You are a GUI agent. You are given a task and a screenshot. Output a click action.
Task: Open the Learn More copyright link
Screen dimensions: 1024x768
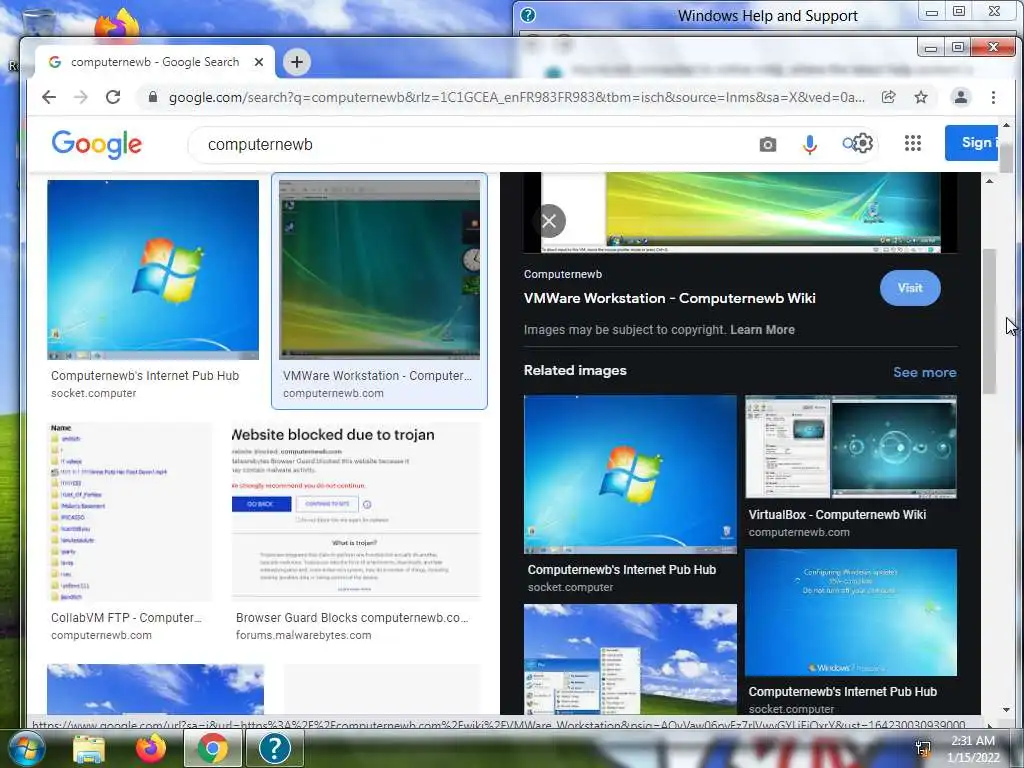pos(762,330)
